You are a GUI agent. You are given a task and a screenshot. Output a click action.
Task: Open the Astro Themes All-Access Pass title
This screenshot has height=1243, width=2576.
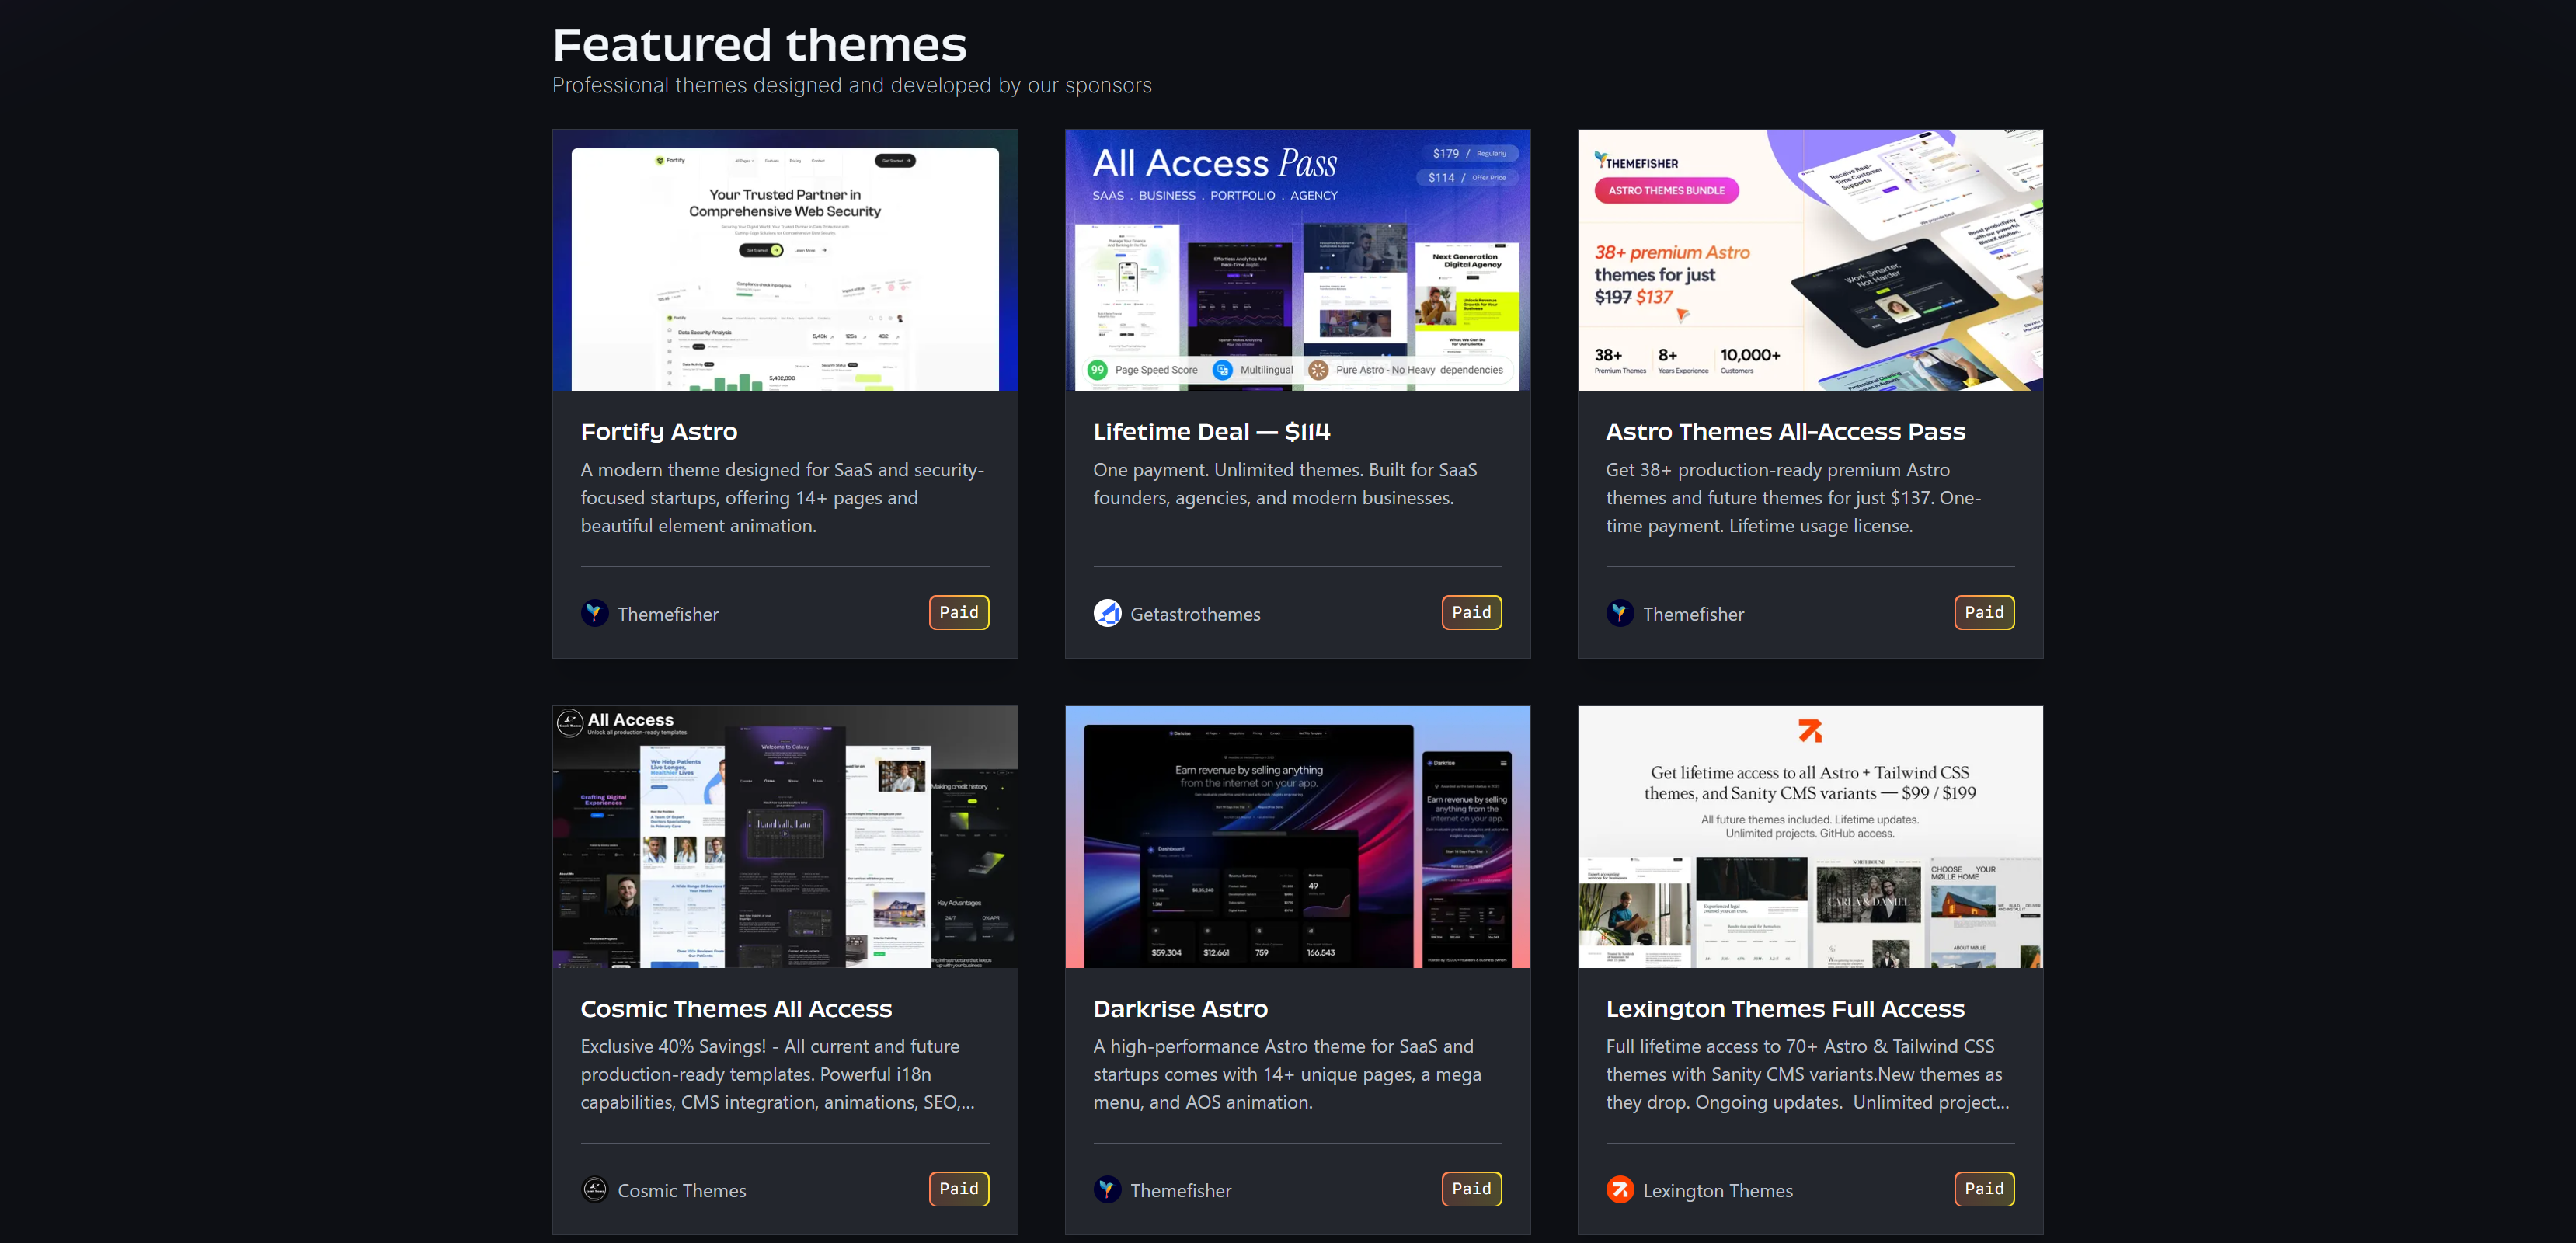[x=1786, y=432]
